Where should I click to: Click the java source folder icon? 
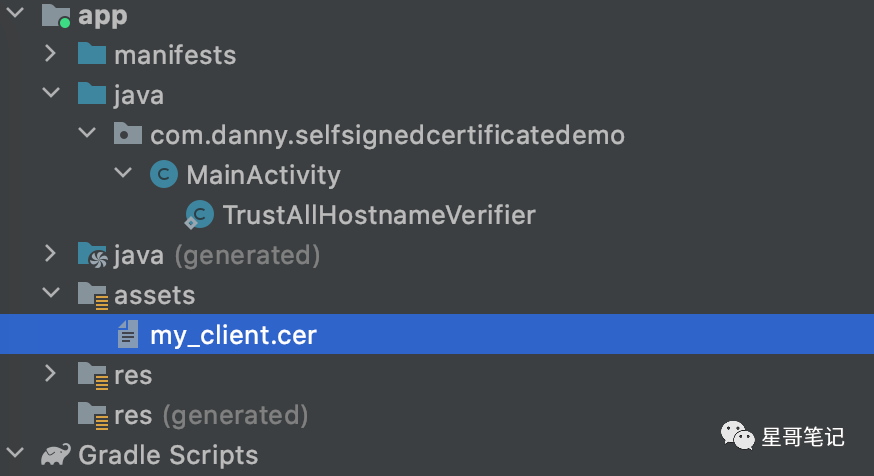[92, 94]
